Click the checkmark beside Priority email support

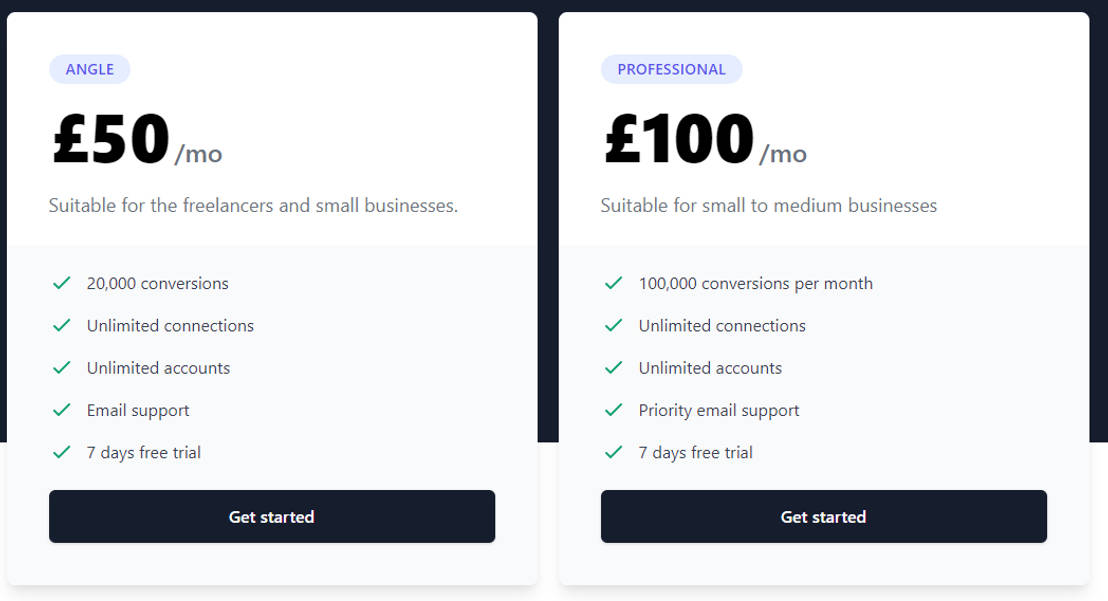click(x=613, y=410)
